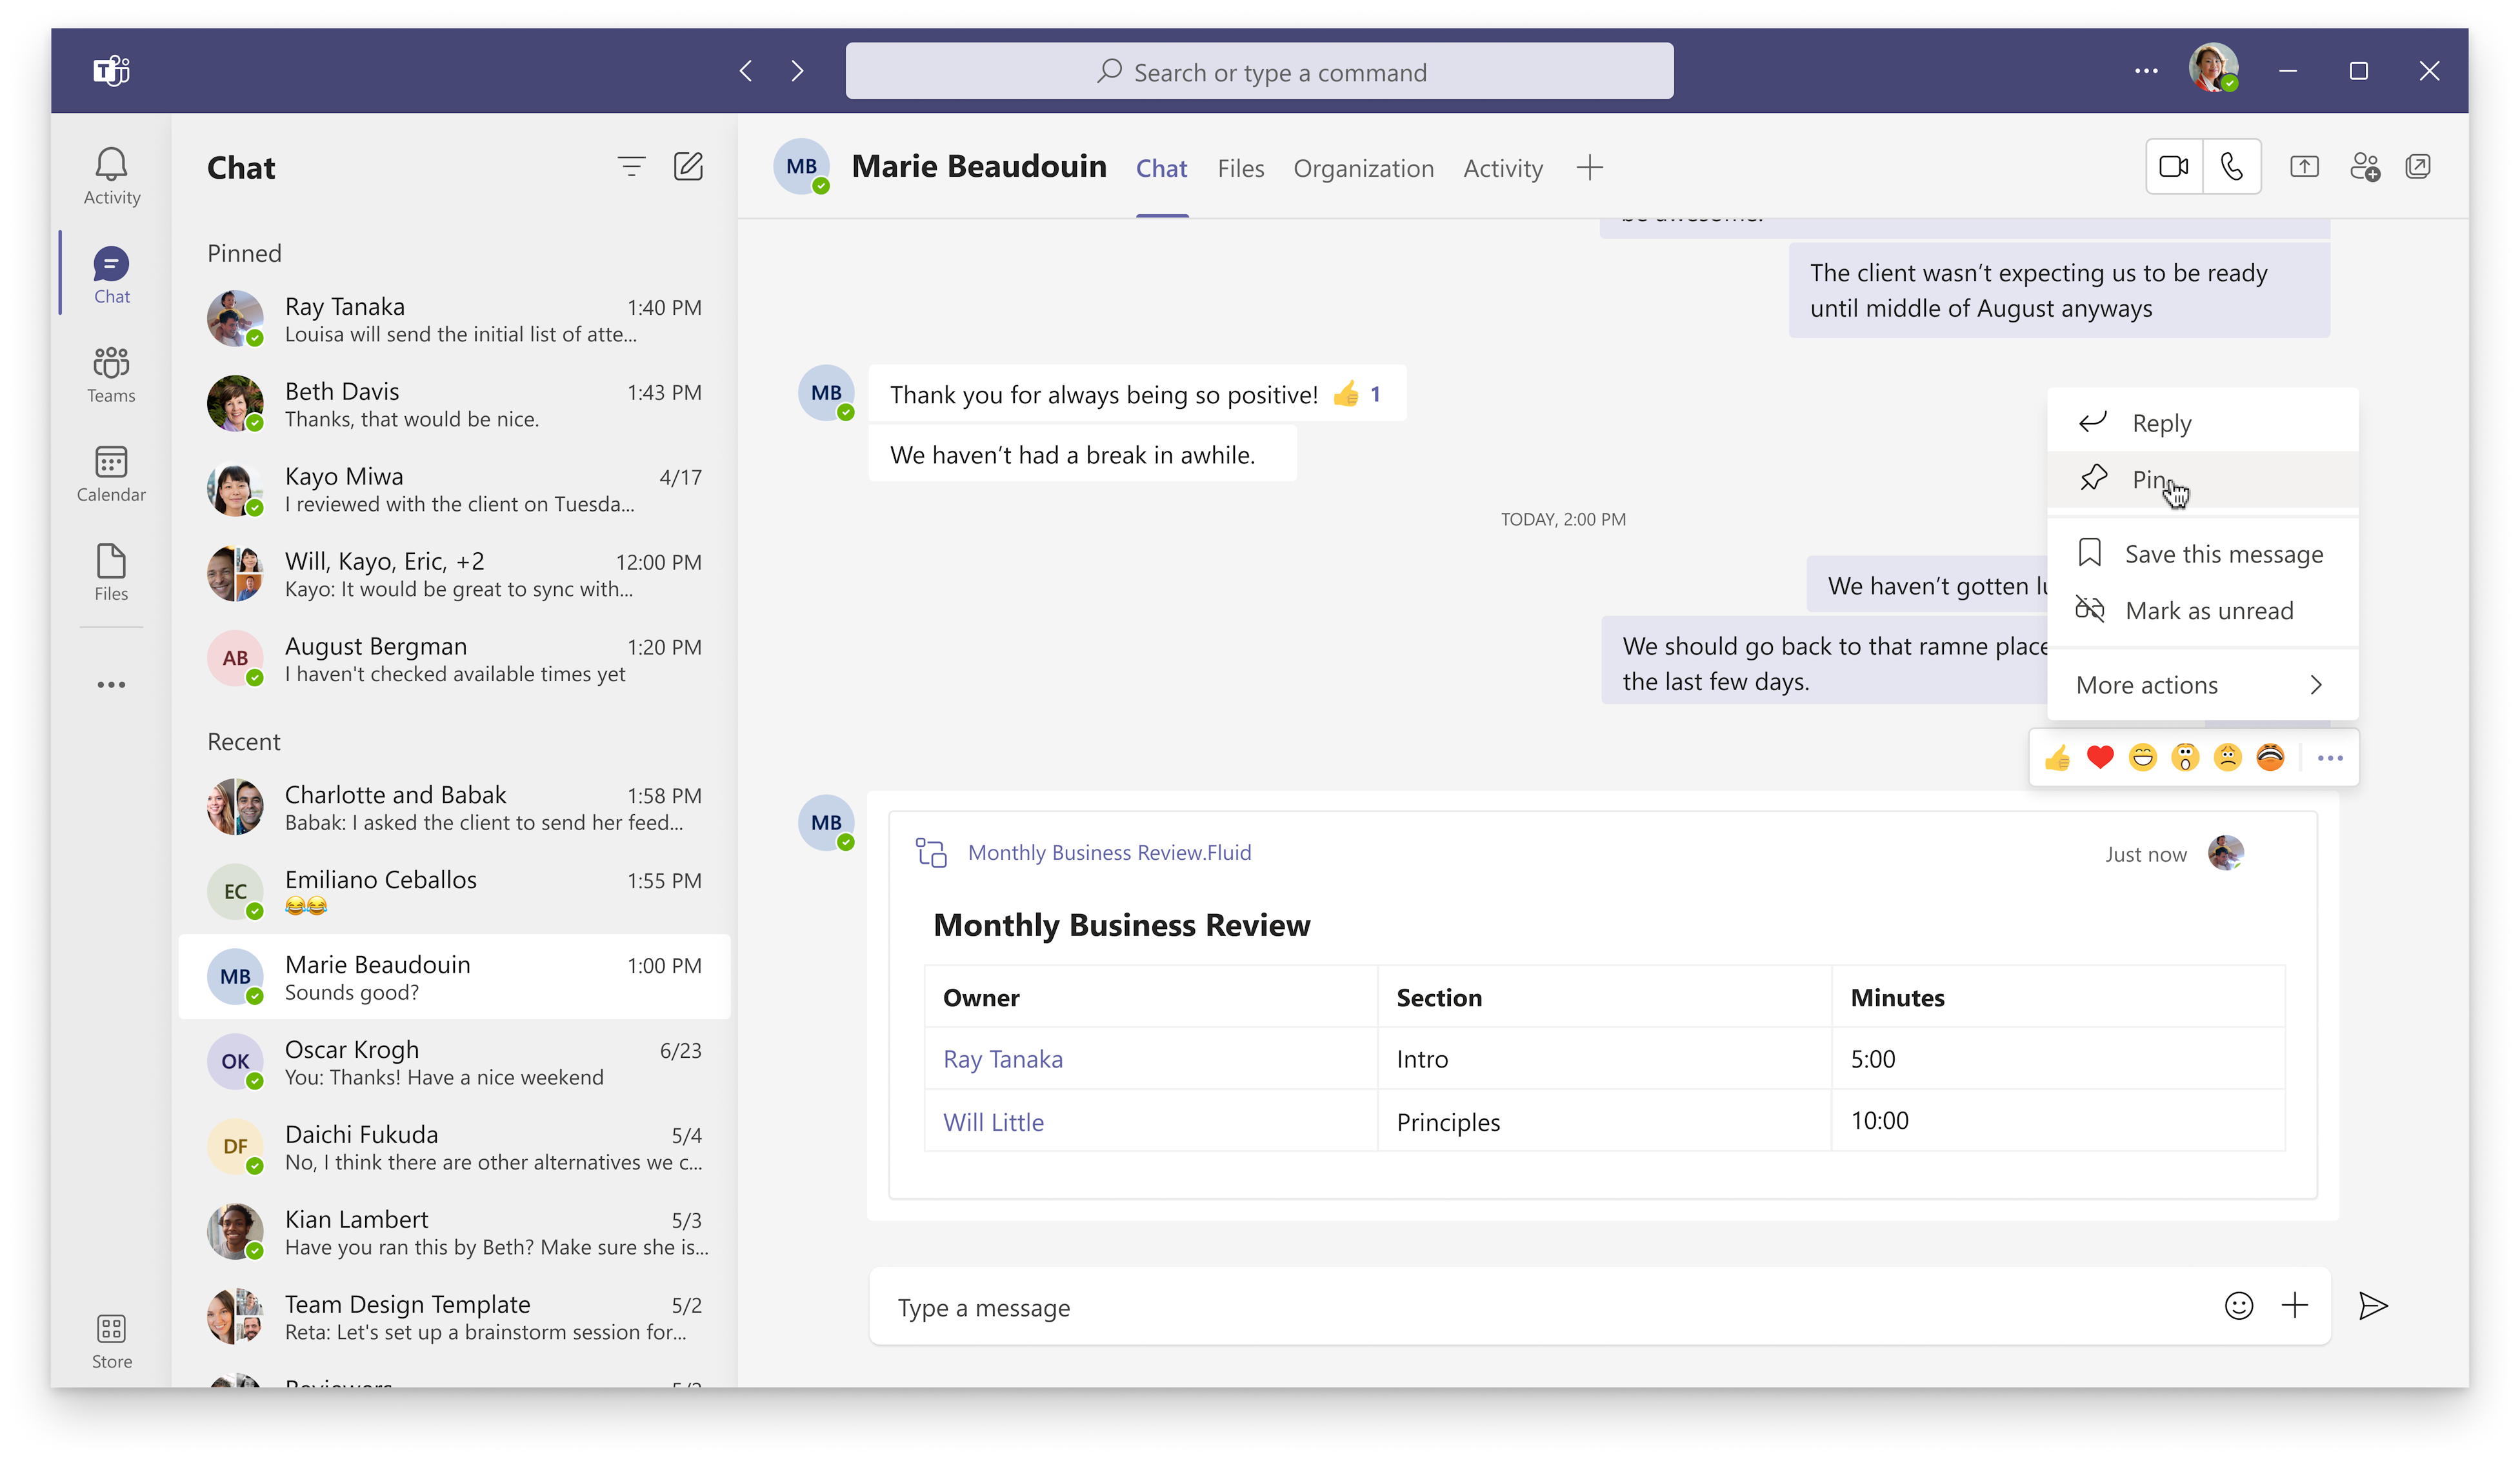Viewport: 2520px width, 1461px height.
Task: Open the emoji picker in message box
Action: click(x=2239, y=1306)
